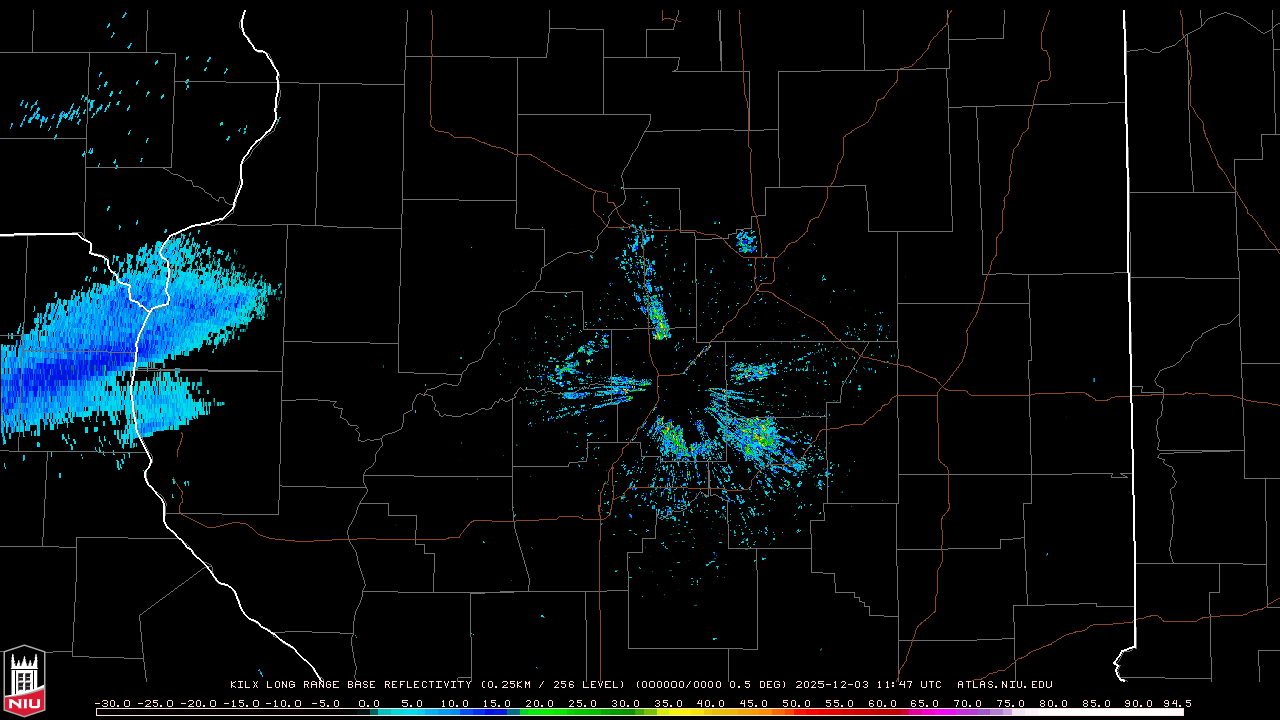Image resolution: width=1280 pixels, height=720 pixels.
Task: Open the ATLAS.NIU.EDU link text
Action: pos(1004,685)
